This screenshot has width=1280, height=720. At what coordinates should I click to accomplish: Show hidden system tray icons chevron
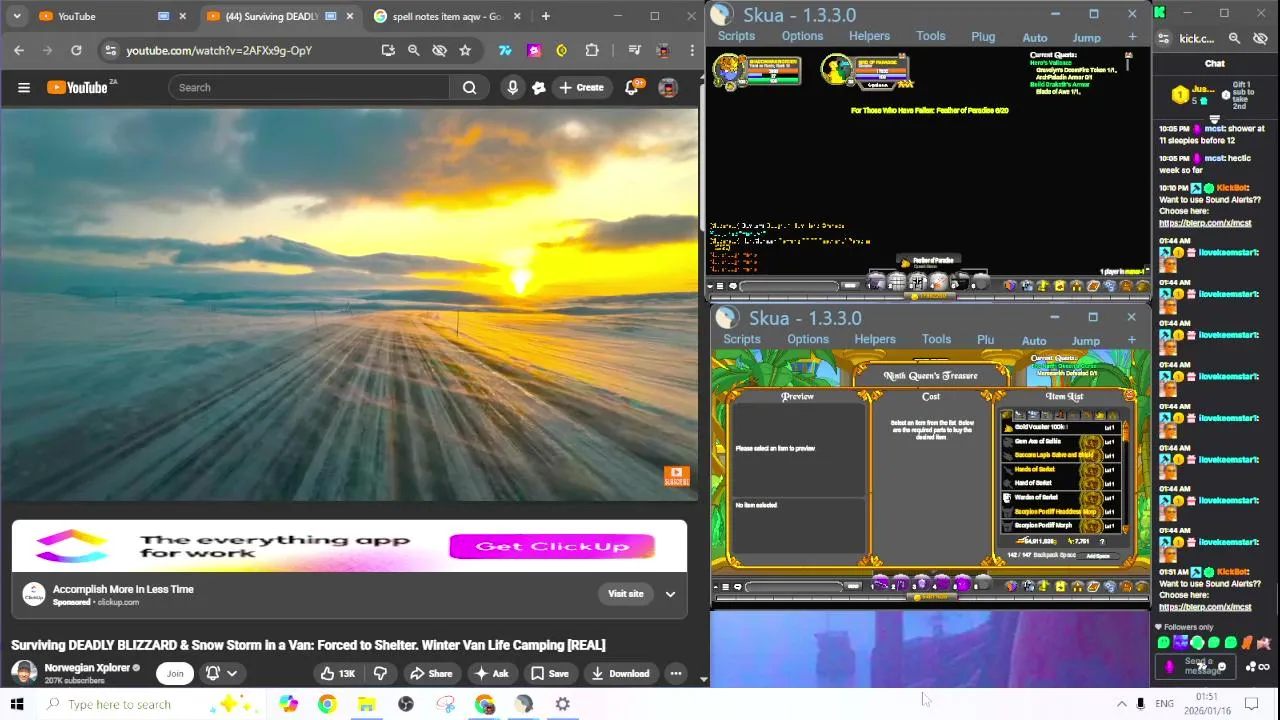pyautogui.click(x=1121, y=704)
